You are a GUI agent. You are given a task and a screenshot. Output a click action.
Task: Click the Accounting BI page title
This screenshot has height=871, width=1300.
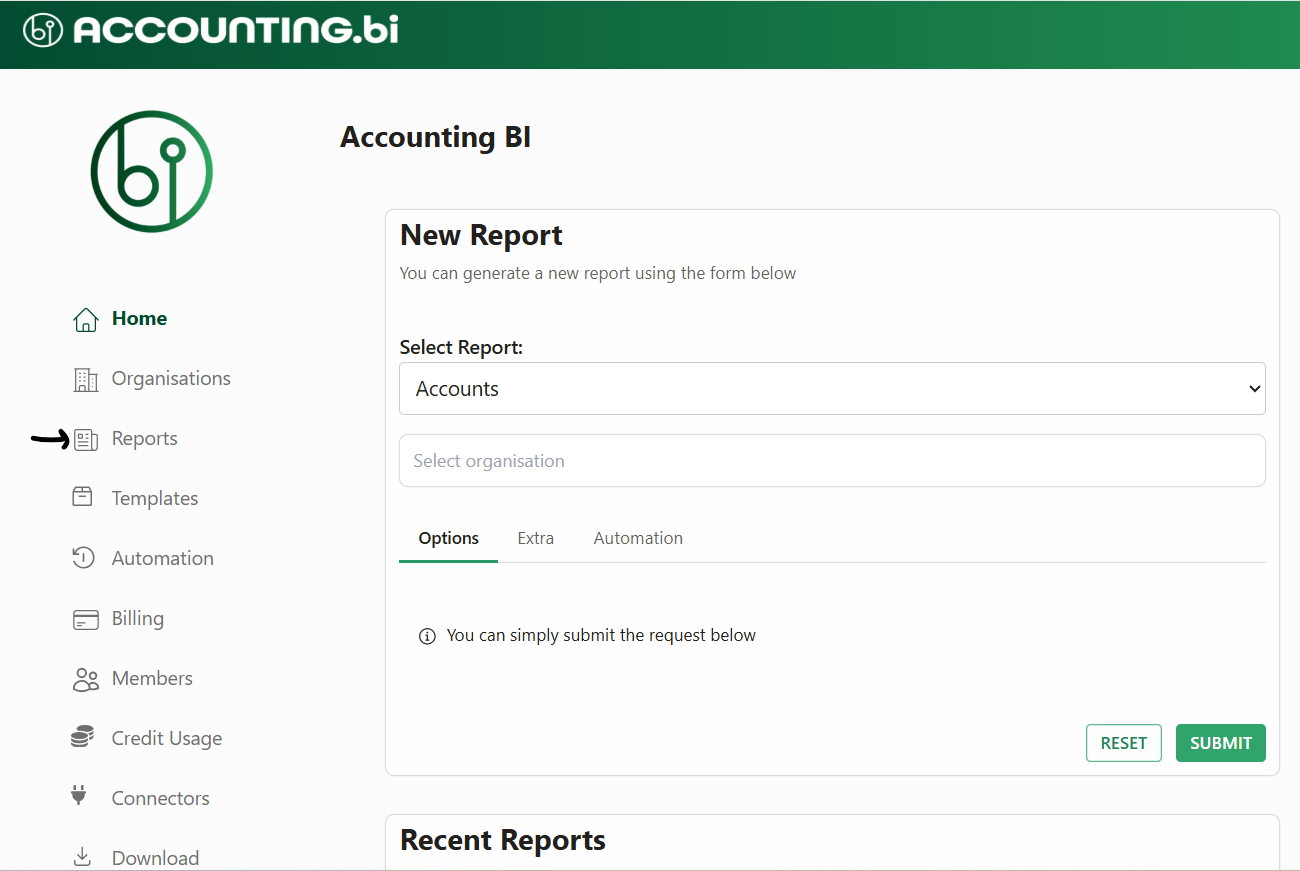(x=435, y=137)
